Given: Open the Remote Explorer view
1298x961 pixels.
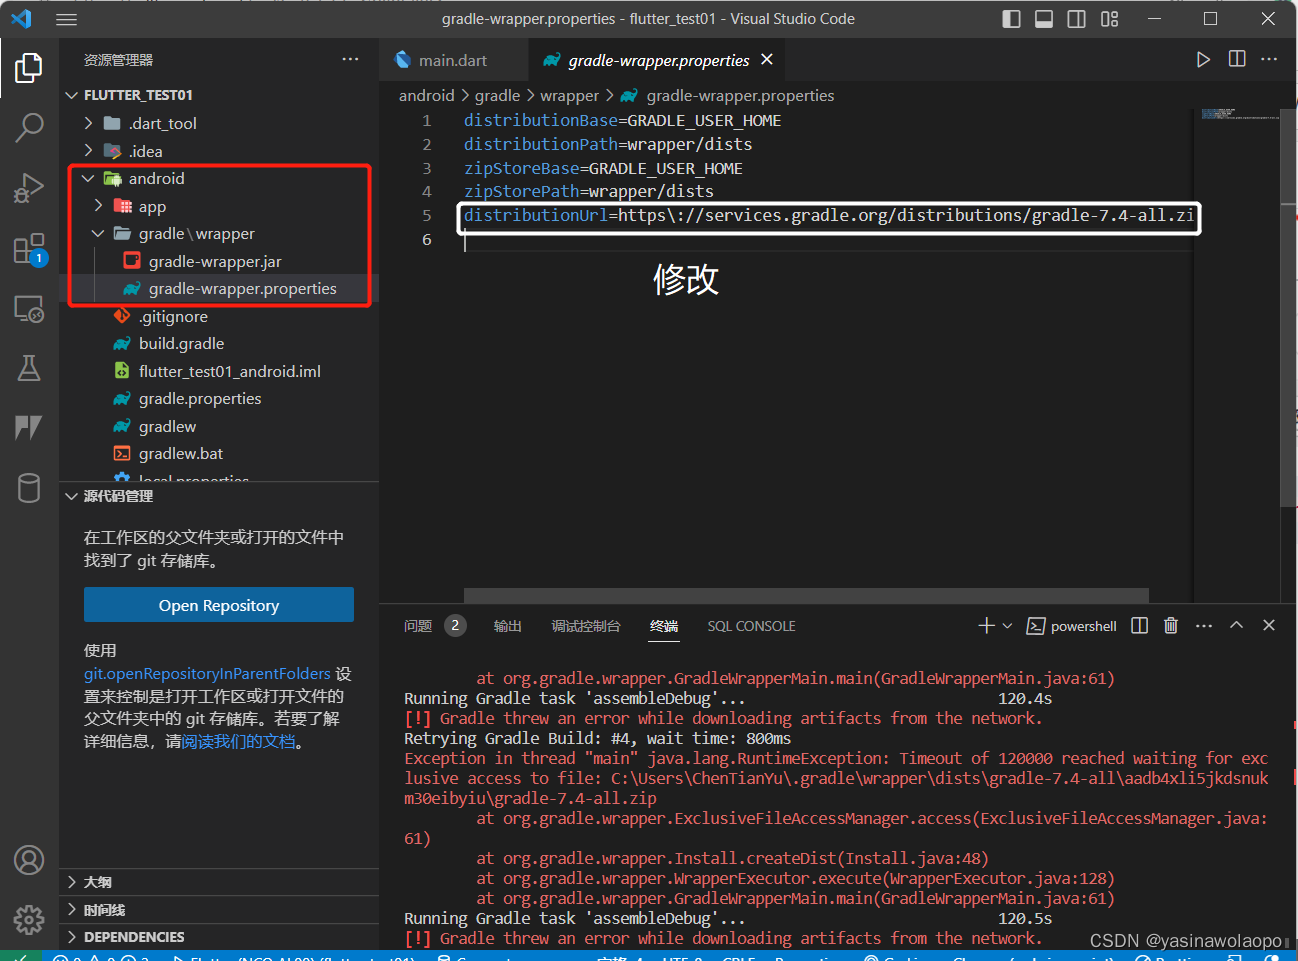Looking at the screenshot, I should (29, 308).
